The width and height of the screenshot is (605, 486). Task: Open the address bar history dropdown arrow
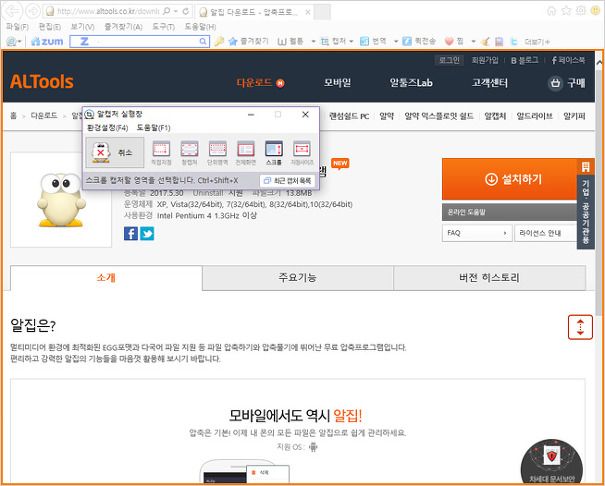coord(176,11)
